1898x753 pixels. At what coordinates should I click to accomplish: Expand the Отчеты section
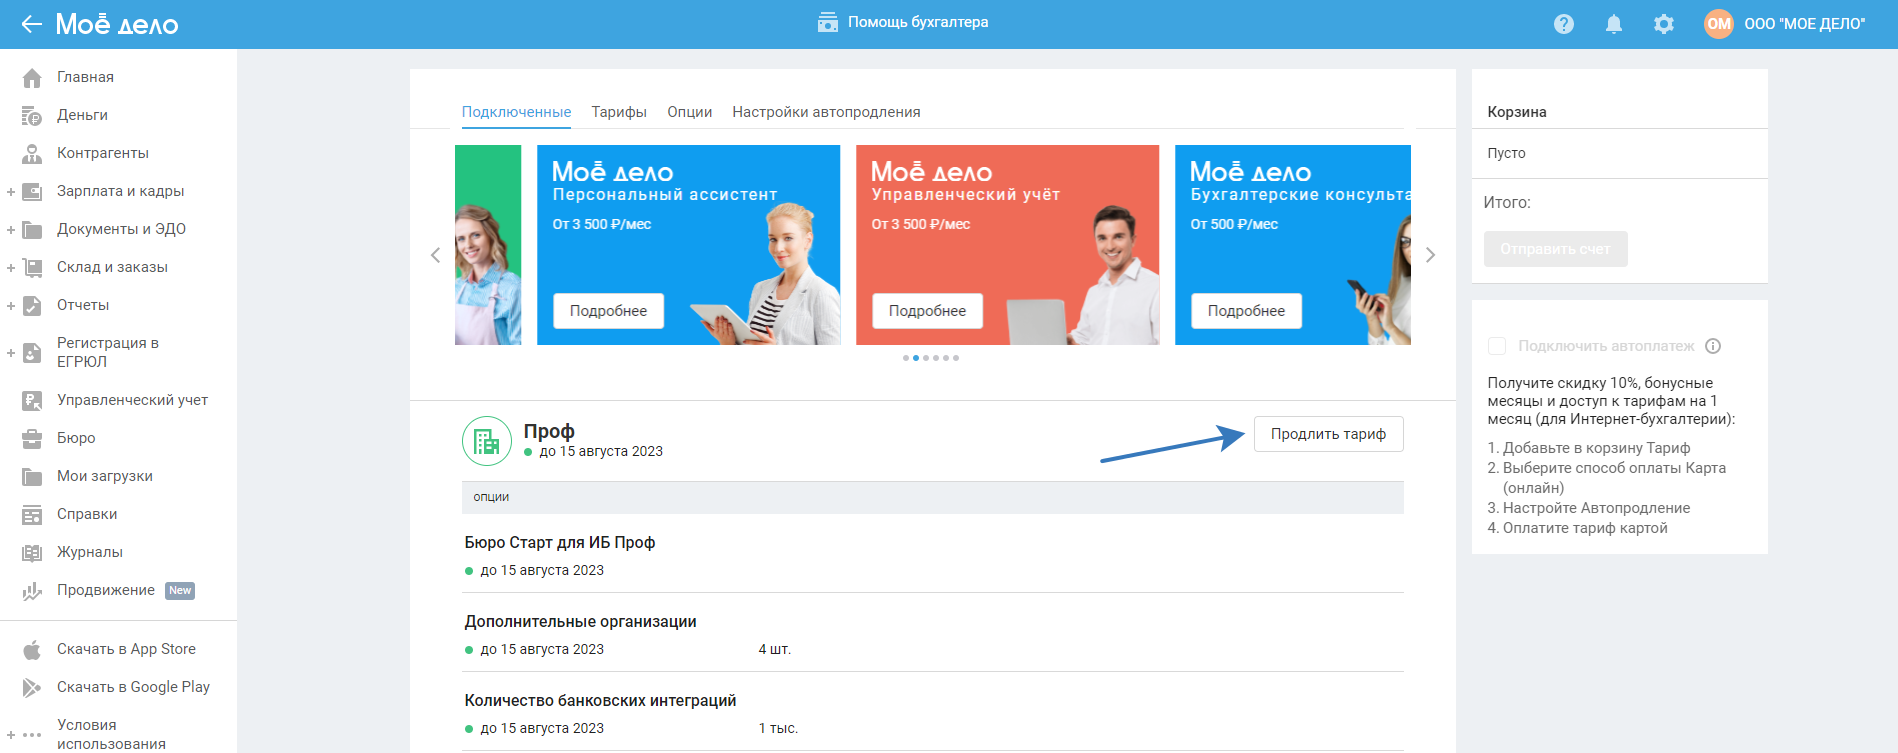click(x=11, y=306)
